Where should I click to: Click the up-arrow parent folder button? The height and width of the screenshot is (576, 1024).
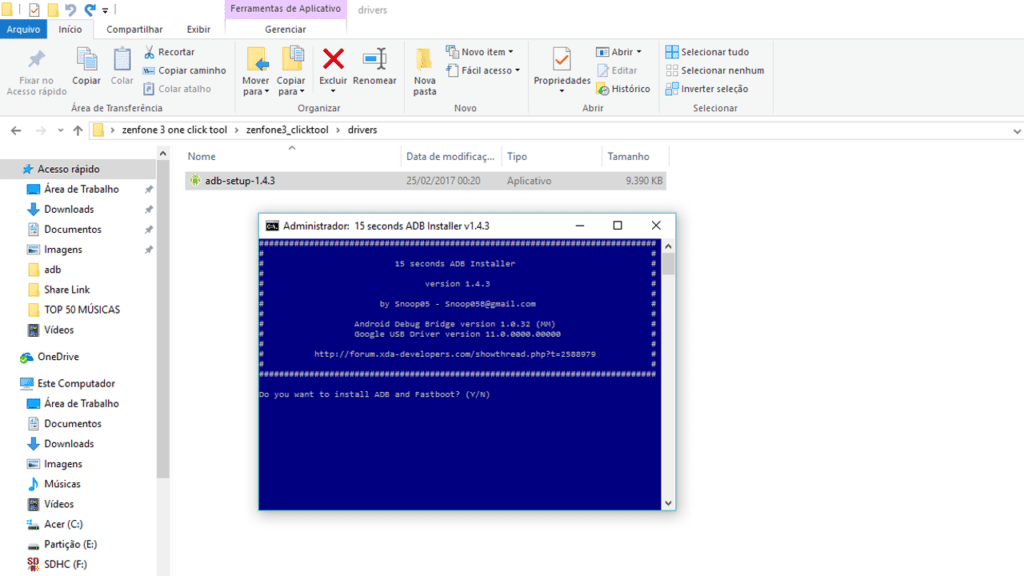tap(77, 130)
